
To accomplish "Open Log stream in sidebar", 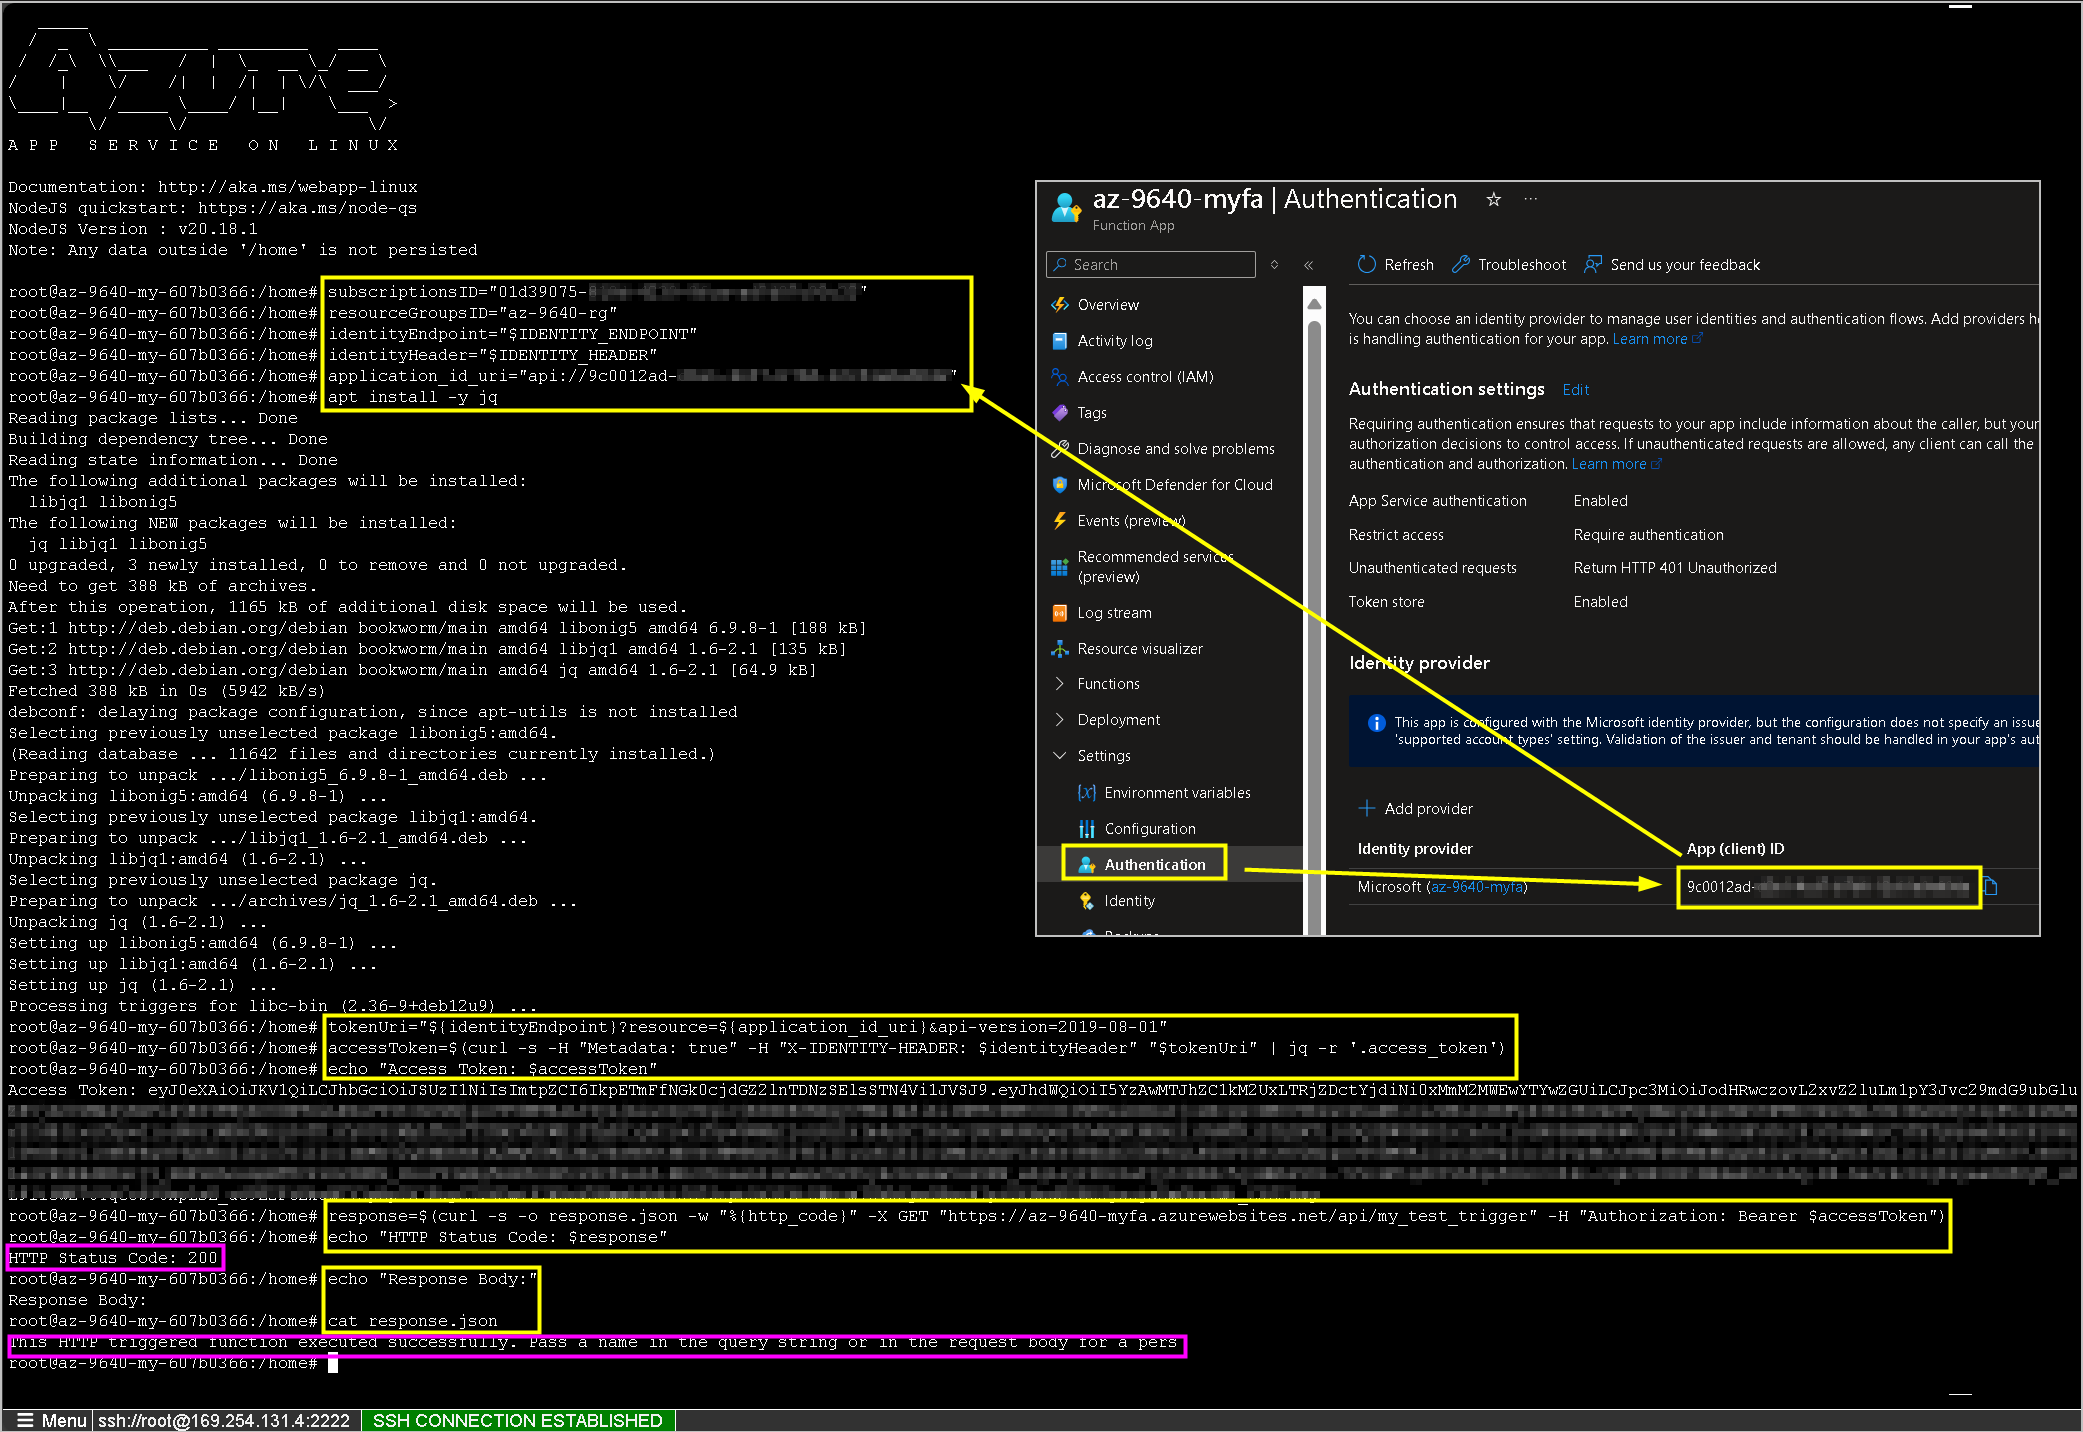I will [x=1113, y=613].
